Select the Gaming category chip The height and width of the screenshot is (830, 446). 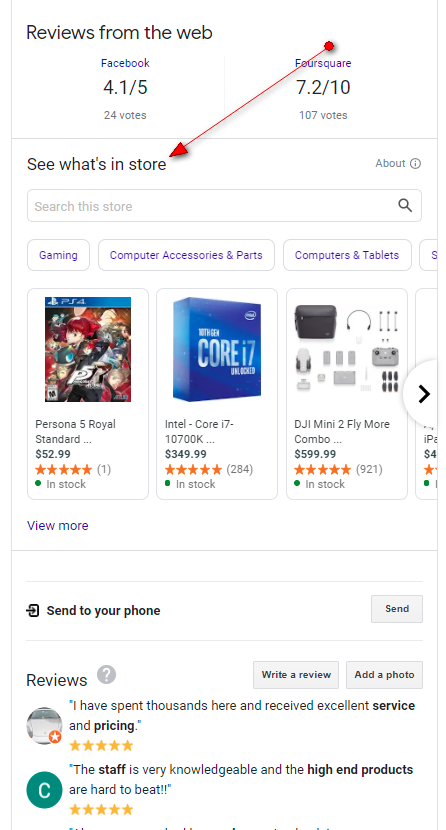pyautogui.click(x=58, y=255)
